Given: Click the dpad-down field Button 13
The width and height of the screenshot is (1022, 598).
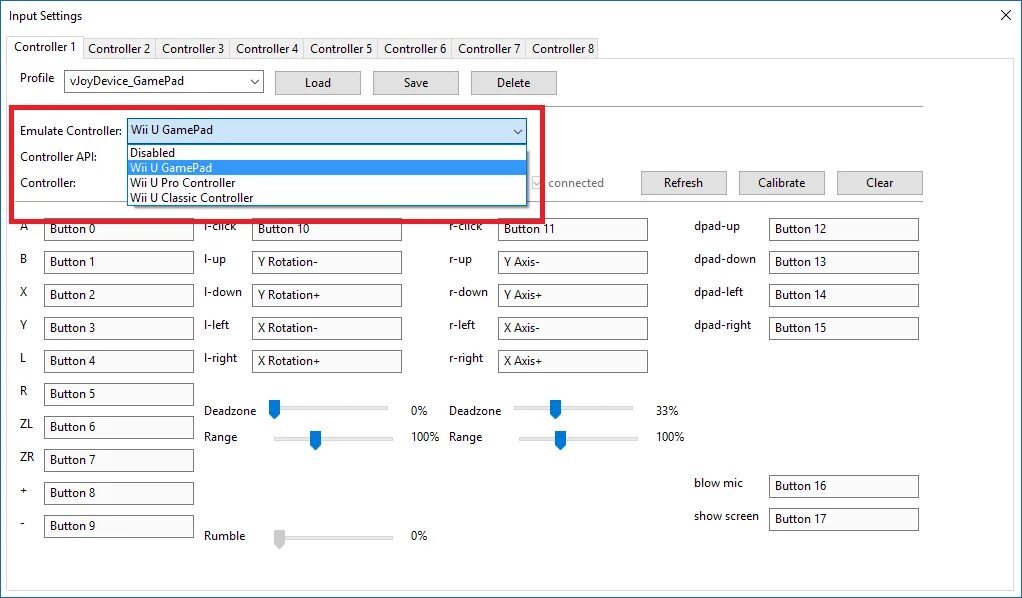Looking at the screenshot, I should coord(844,262).
